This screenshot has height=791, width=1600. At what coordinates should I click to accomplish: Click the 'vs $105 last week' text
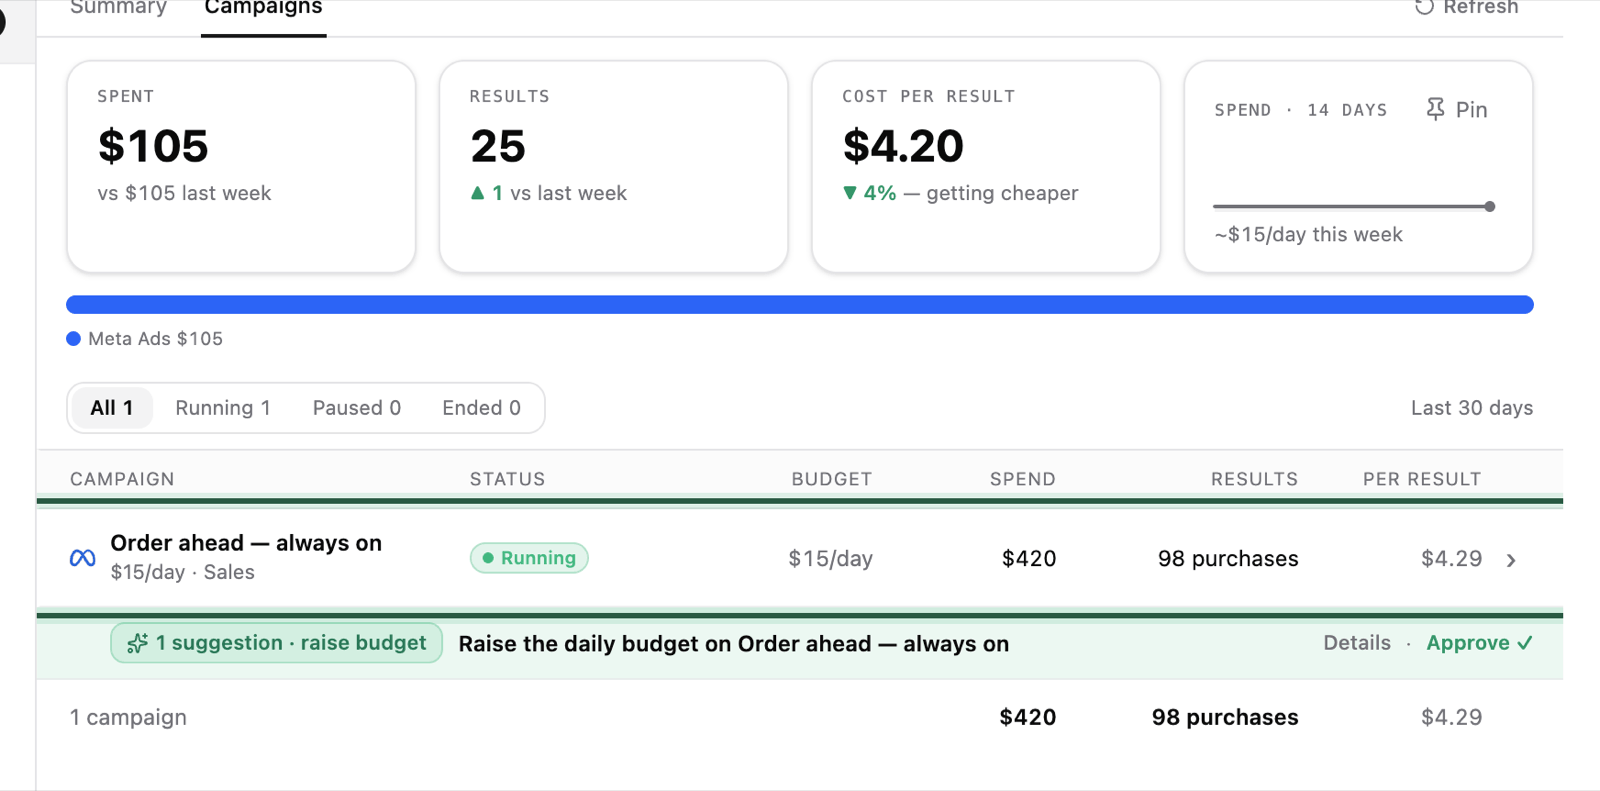pos(184,193)
